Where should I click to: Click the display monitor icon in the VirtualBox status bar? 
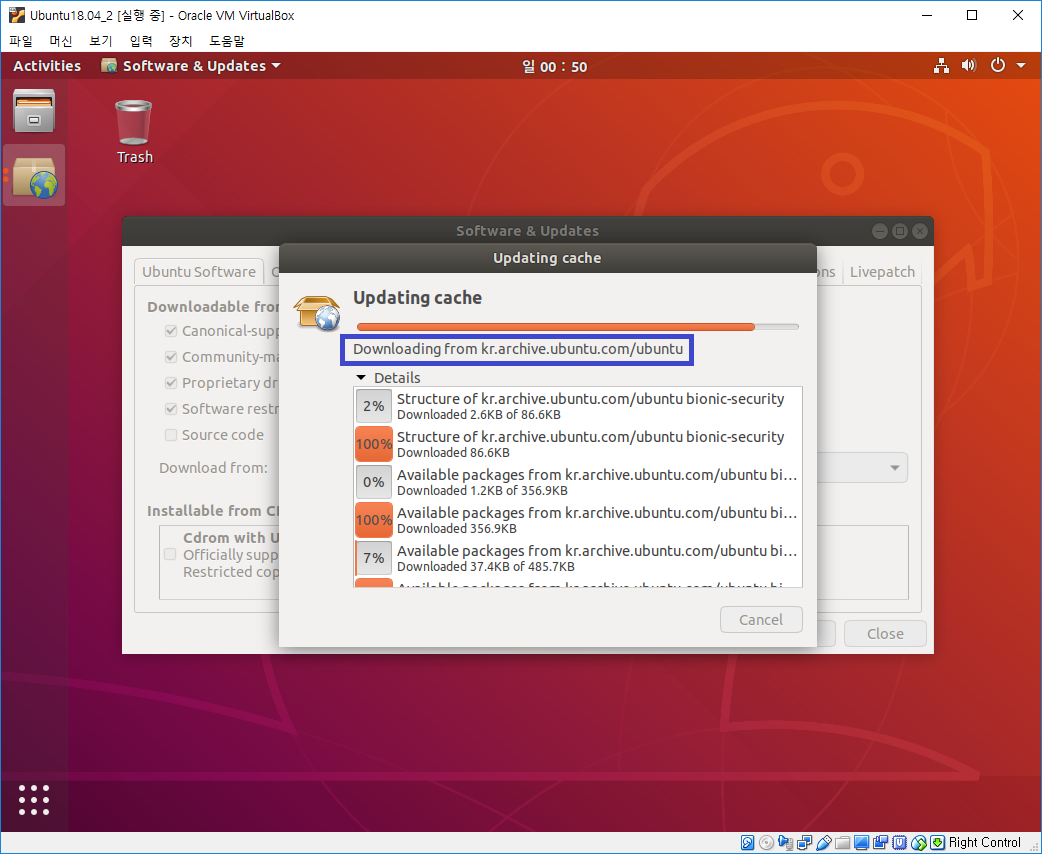pyautogui.click(x=862, y=843)
